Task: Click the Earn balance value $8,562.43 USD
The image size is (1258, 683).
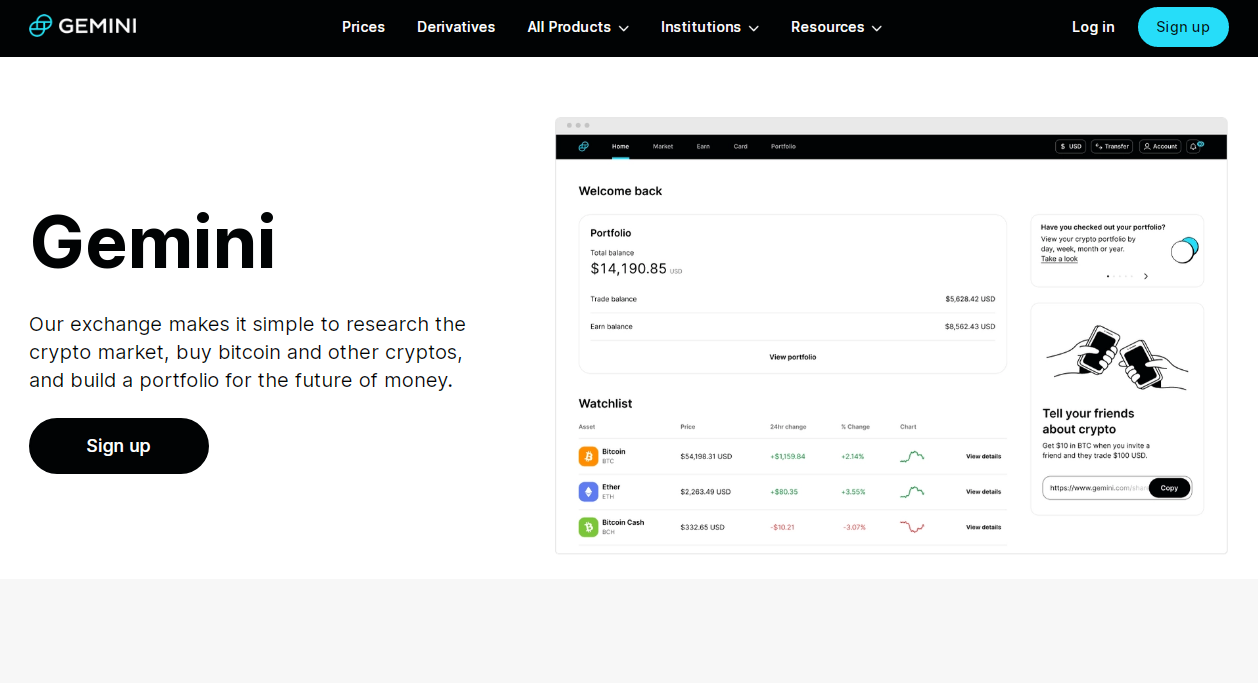Action: click(970, 326)
